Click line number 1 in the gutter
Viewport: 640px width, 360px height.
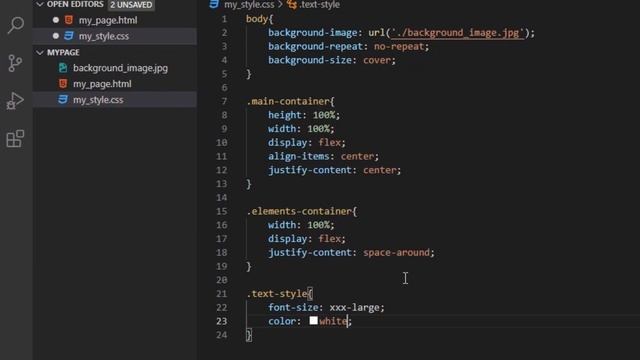224,19
